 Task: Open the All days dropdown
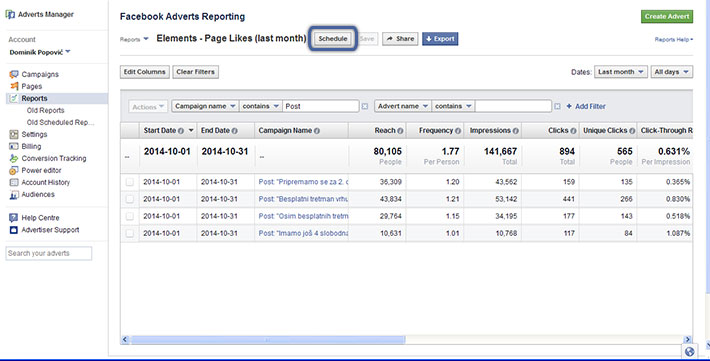[x=672, y=72]
